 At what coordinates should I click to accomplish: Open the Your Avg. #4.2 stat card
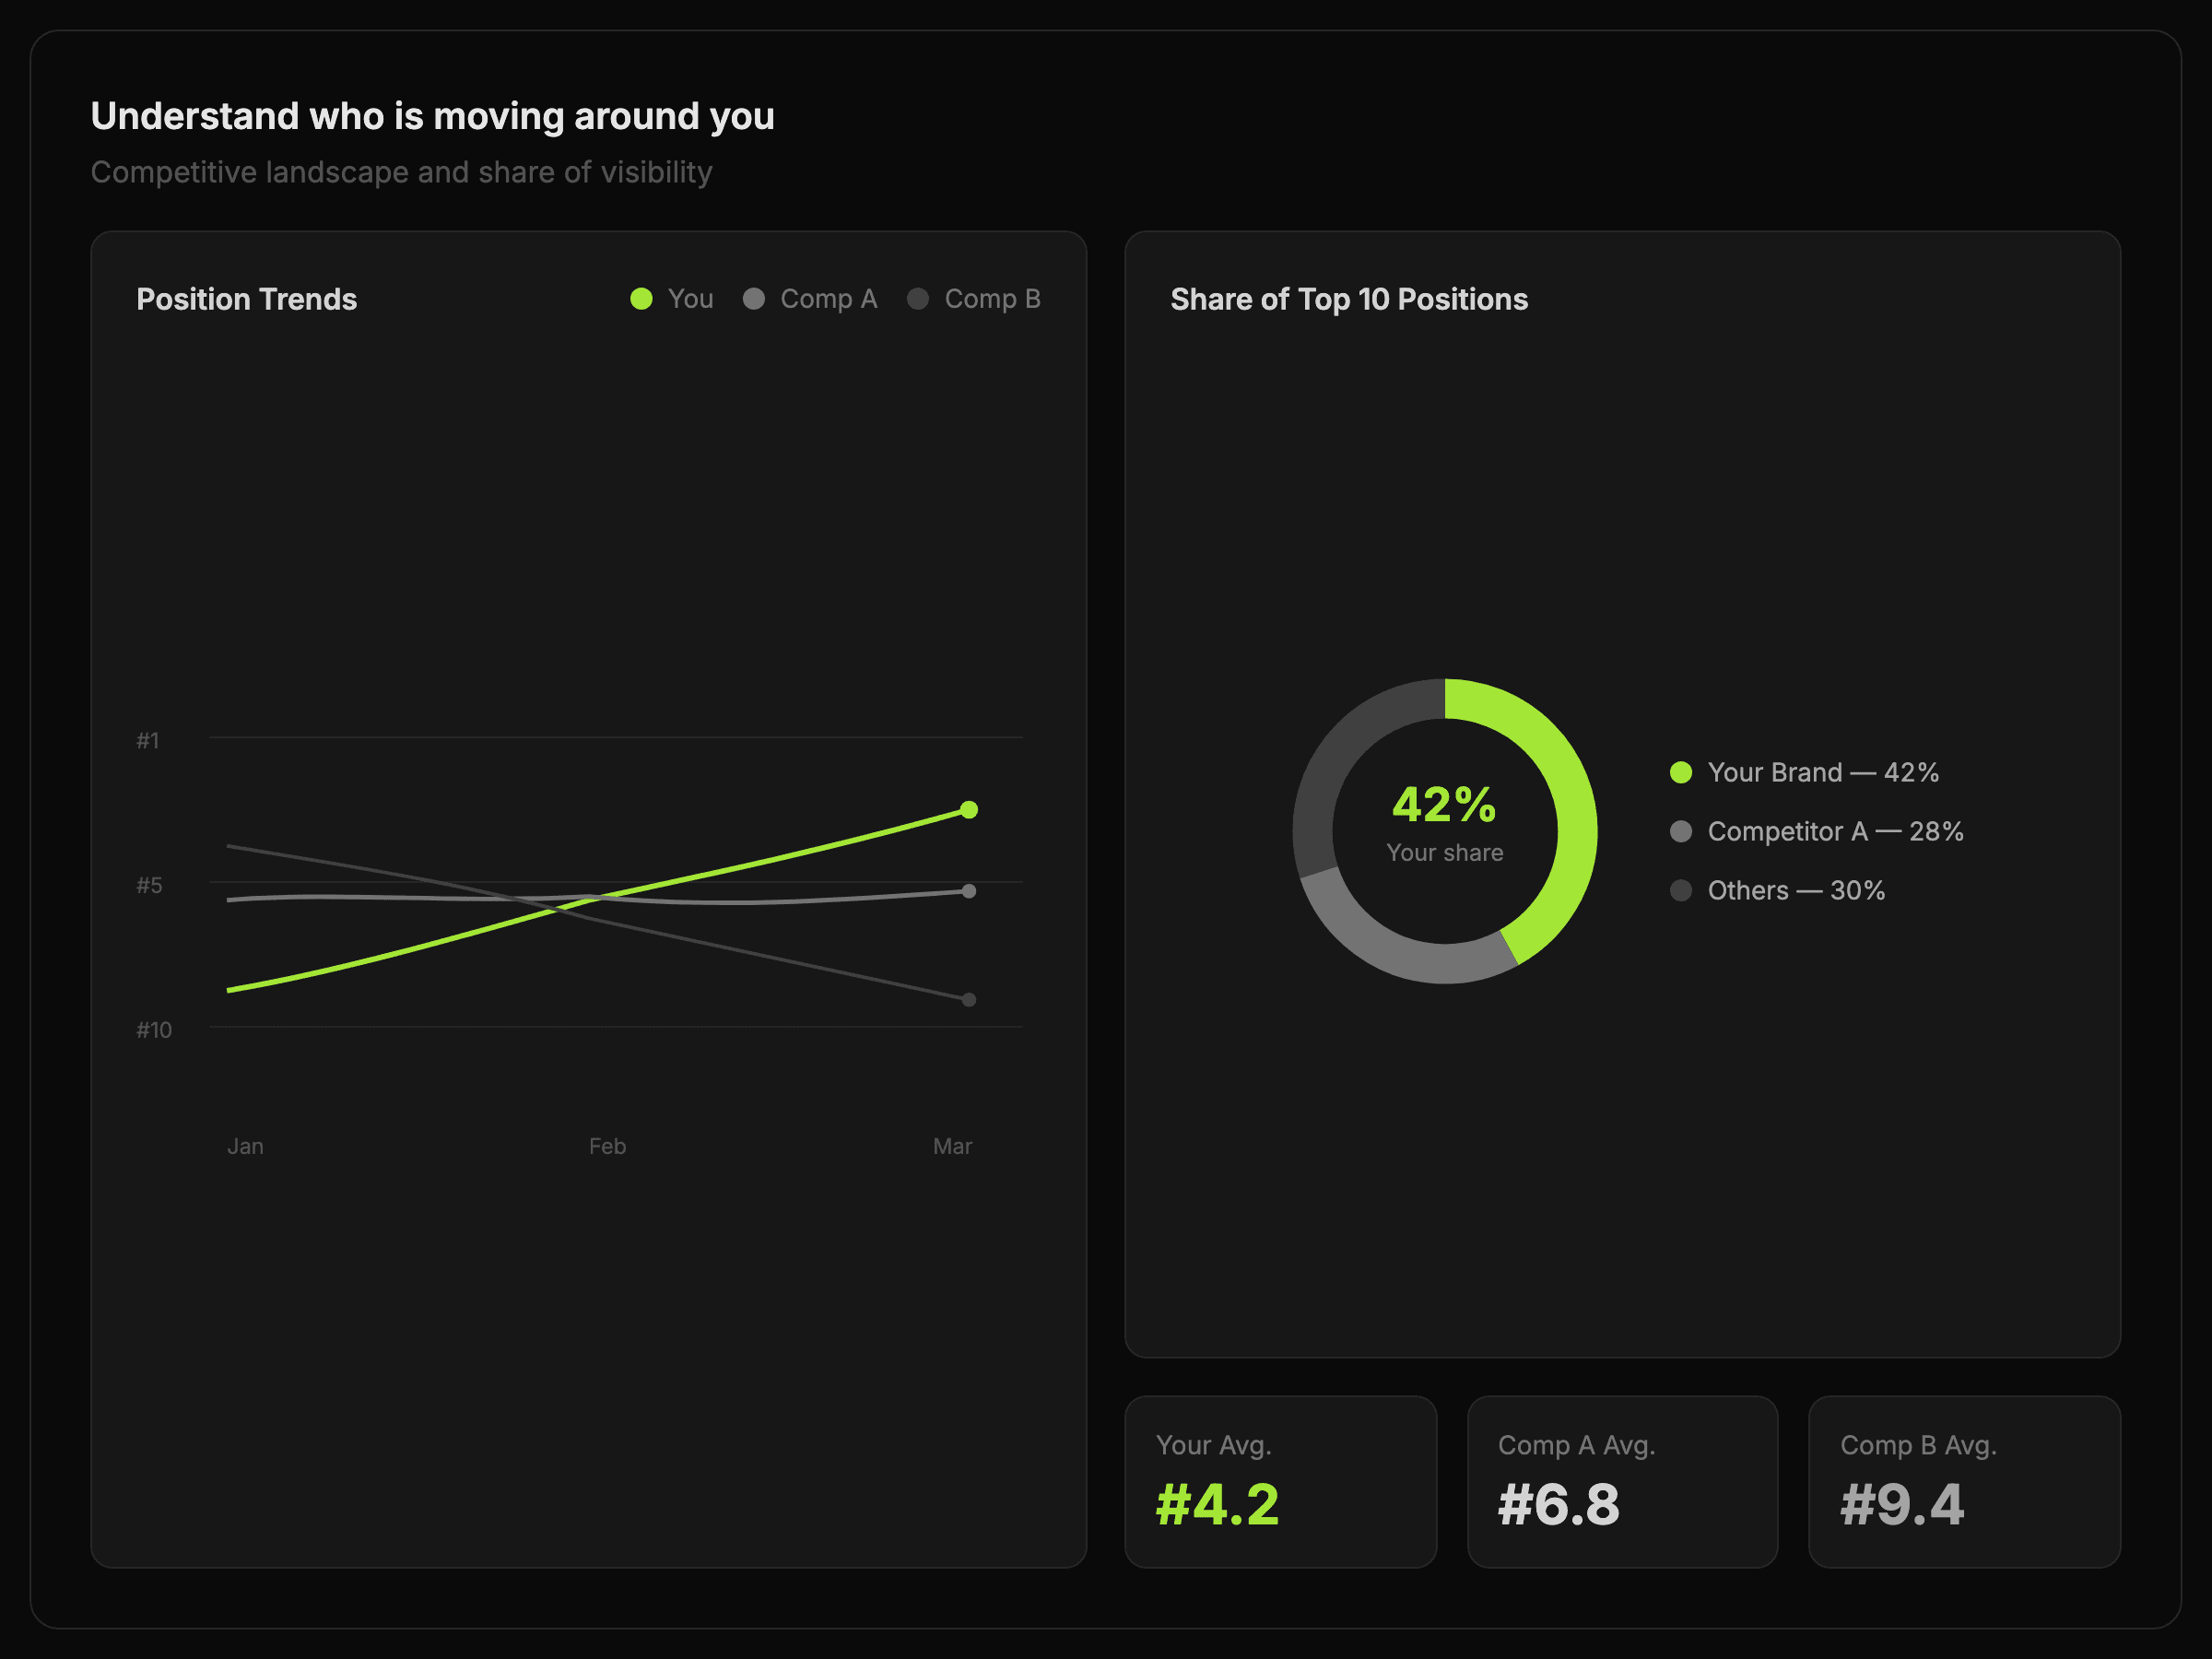click(x=1280, y=1481)
